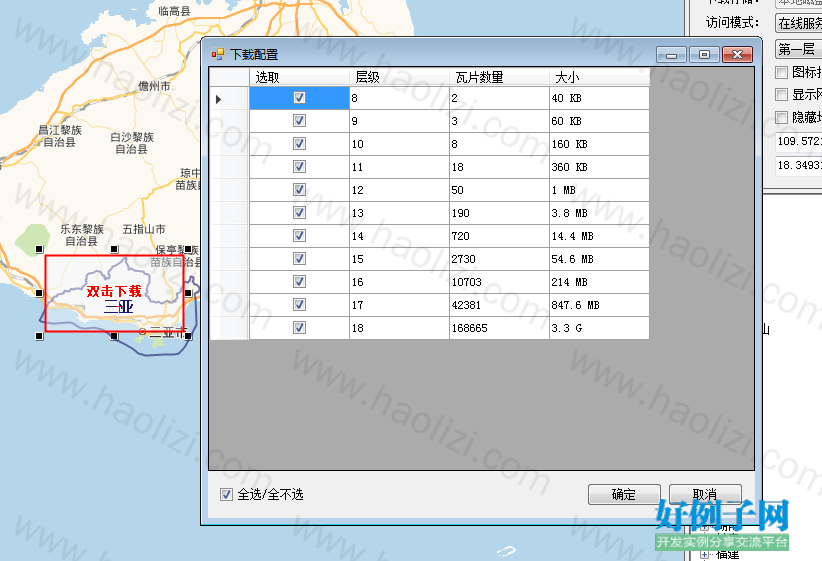Click 五指山市 label on the map
Viewport: 822px width, 561px height.
click(x=144, y=229)
